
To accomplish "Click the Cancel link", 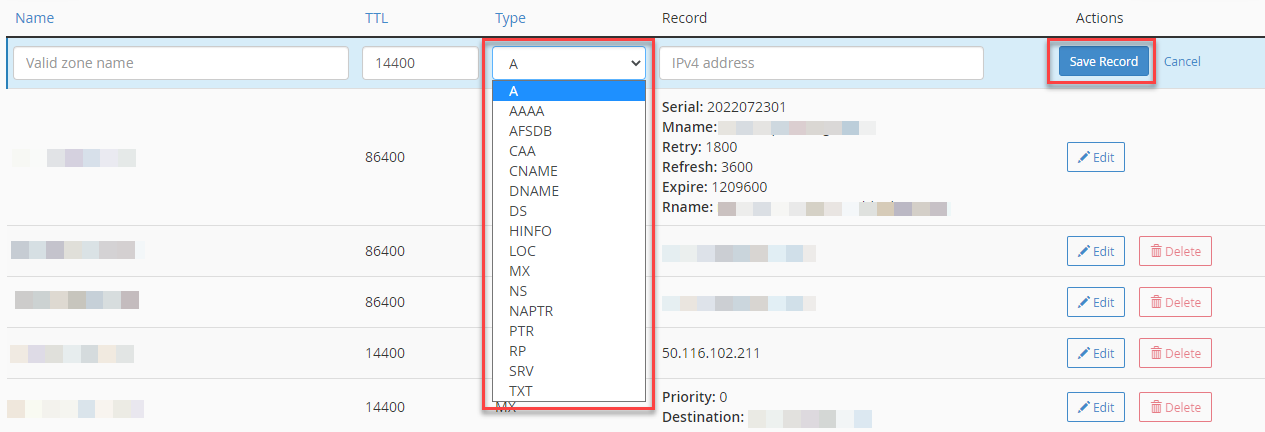I will pyautogui.click(x=1182, y=62).
